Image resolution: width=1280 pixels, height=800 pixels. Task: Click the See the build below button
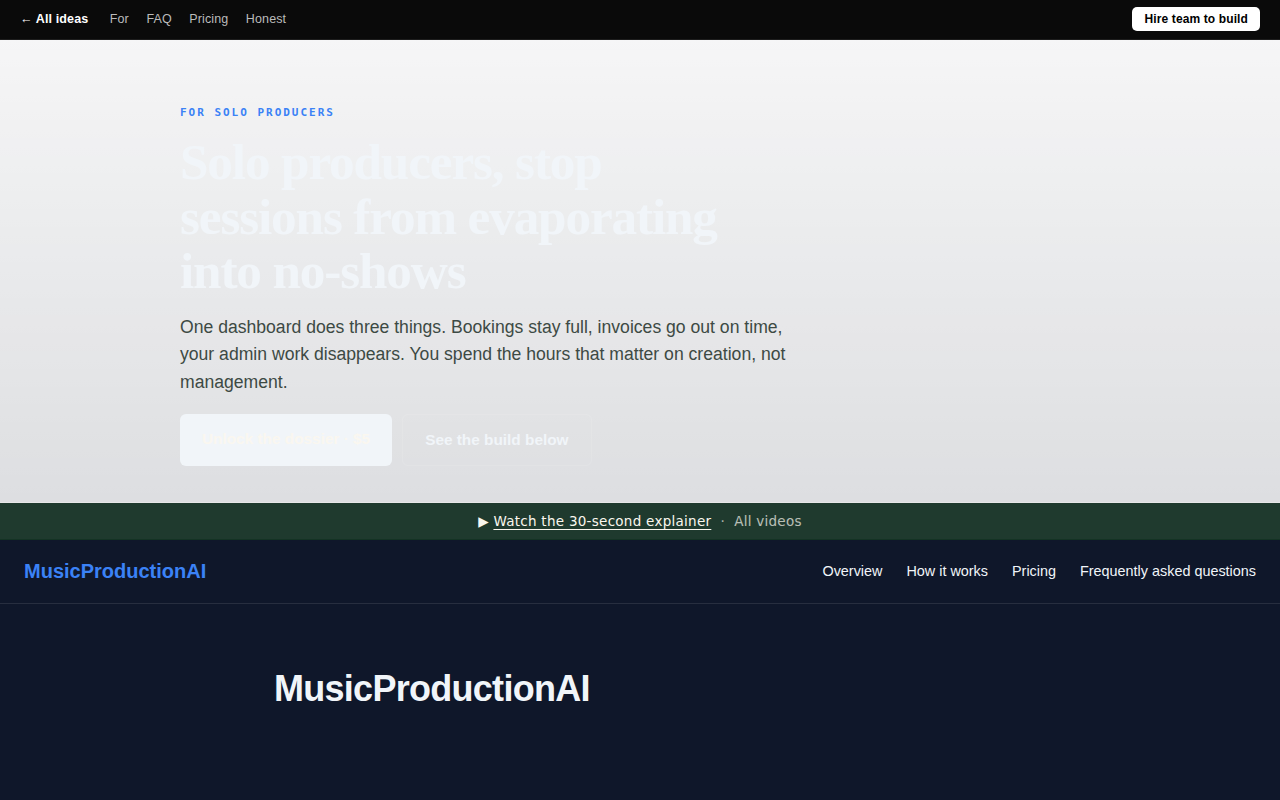(497, 440)
